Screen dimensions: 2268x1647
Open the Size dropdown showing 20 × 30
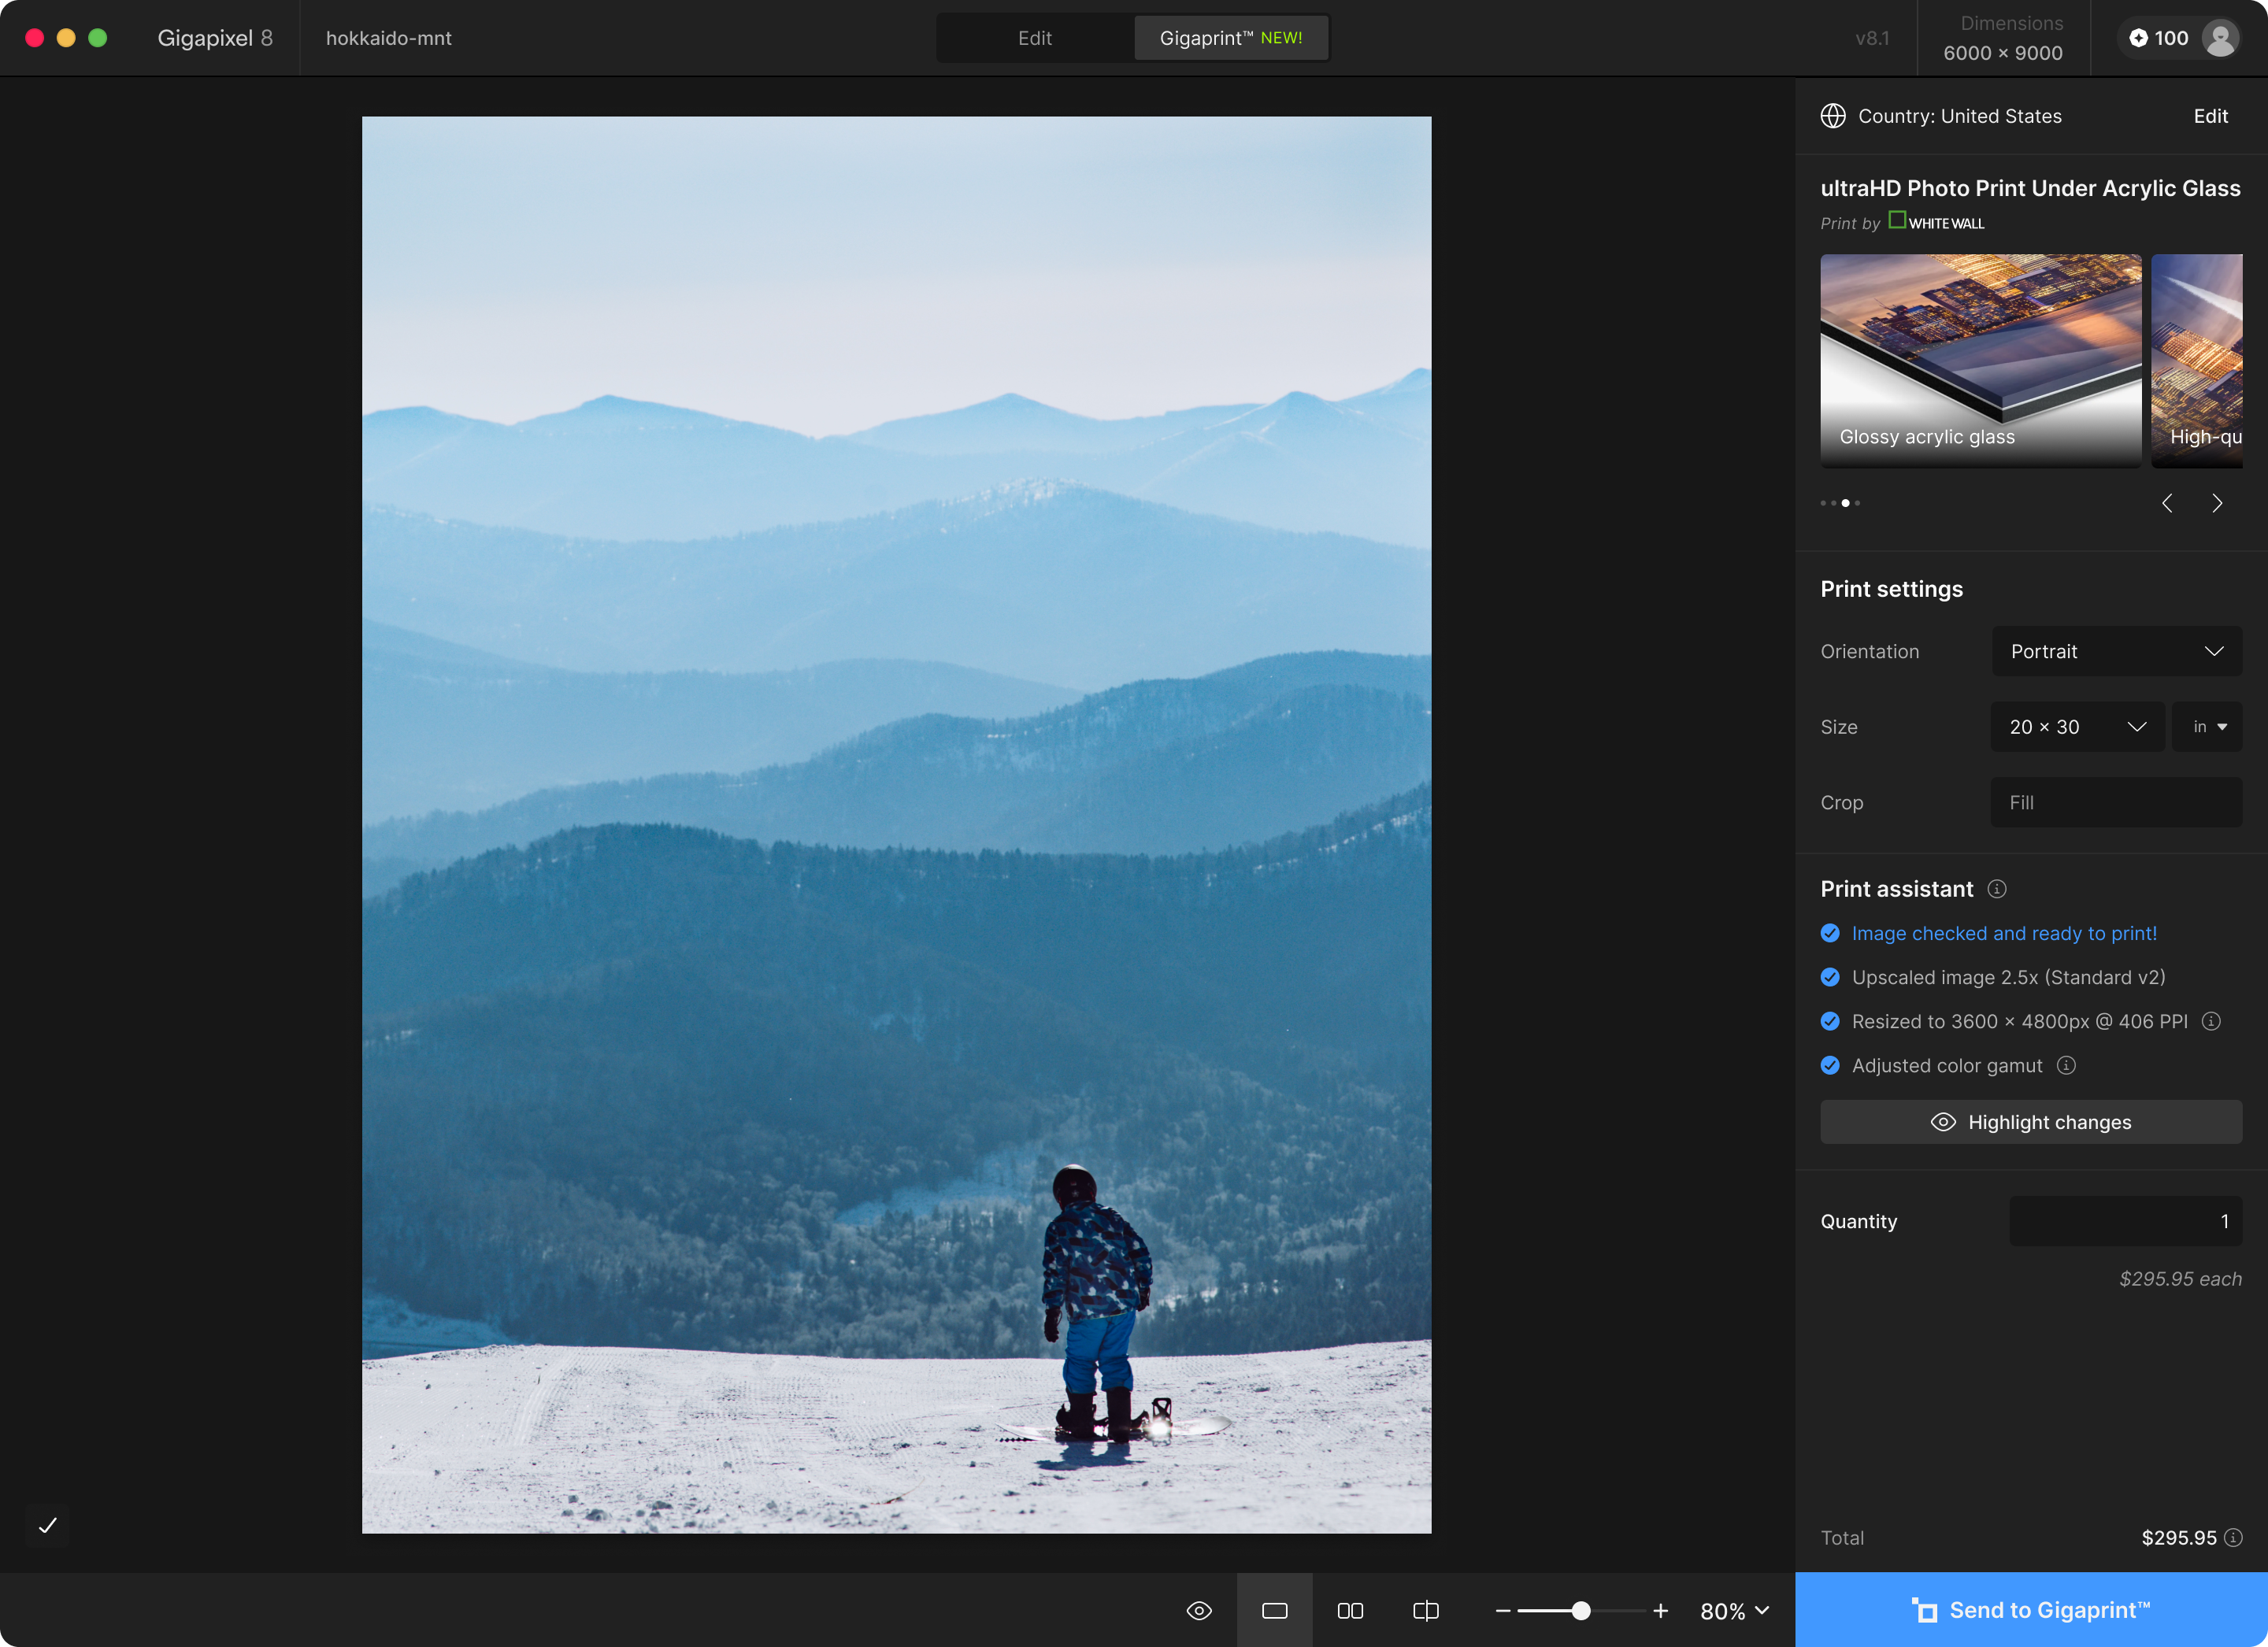pyautogui.click(x=2077, y=727)
